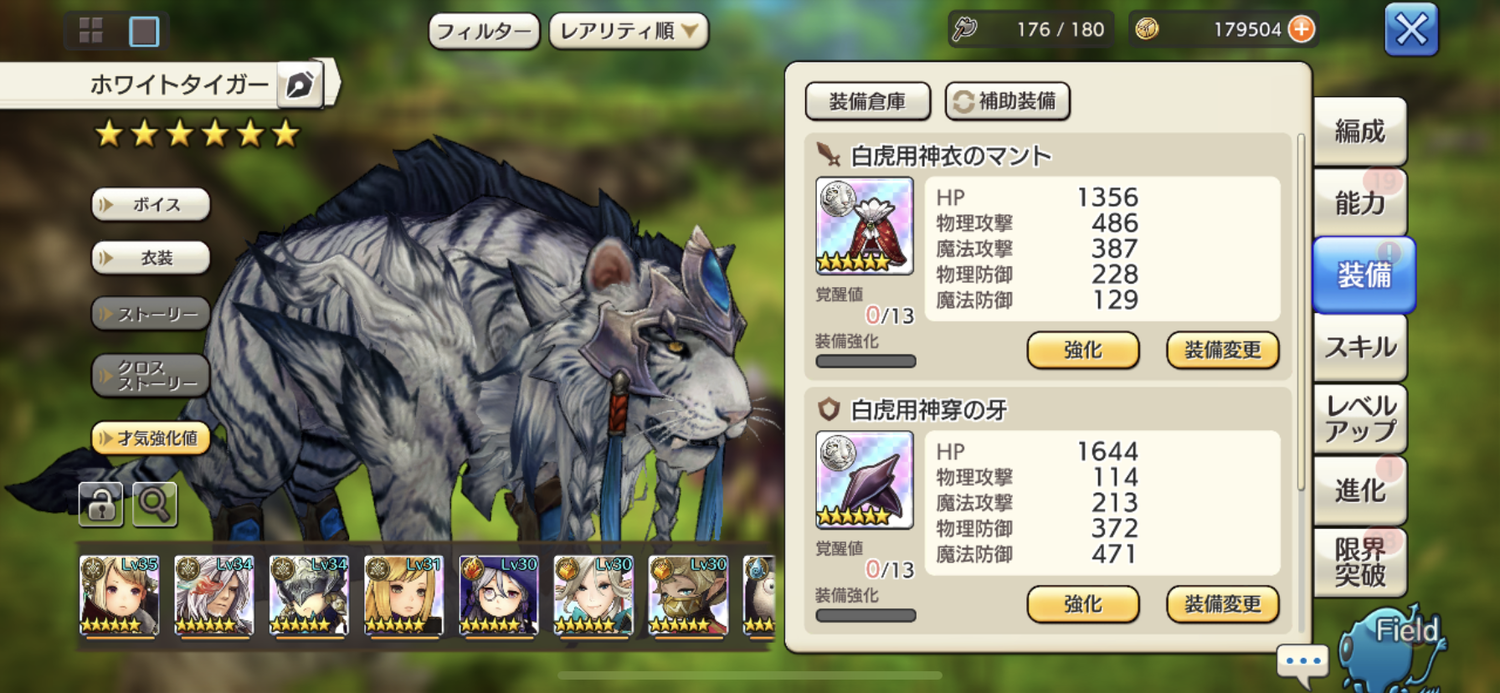
Task: Open the フィルター options
Action: click(x=484, y=31)
